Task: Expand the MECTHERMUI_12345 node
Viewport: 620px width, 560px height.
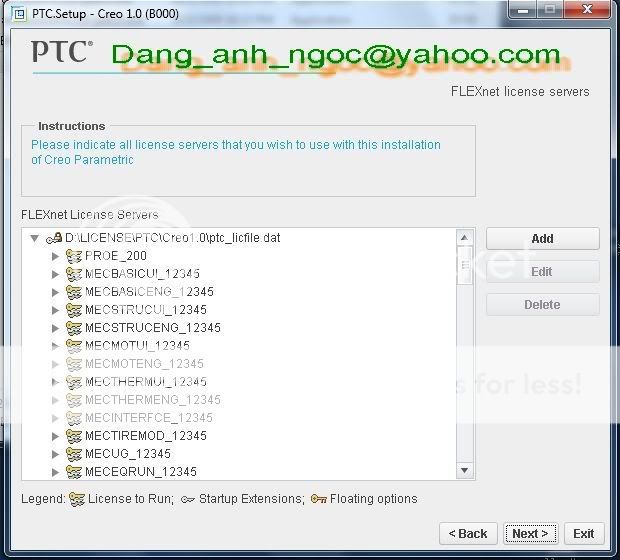Action: (x=56, y=382)
